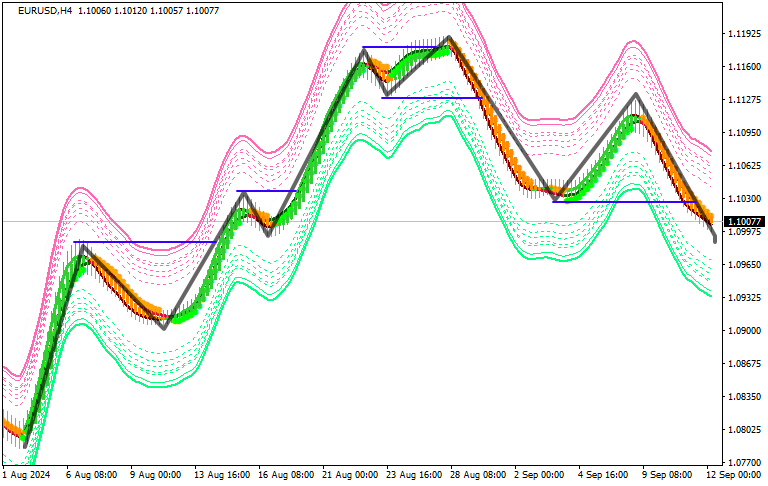Click the 1.07700 price axis label
The width and height of the screenshot is (768, 486).
coord(744,462)
